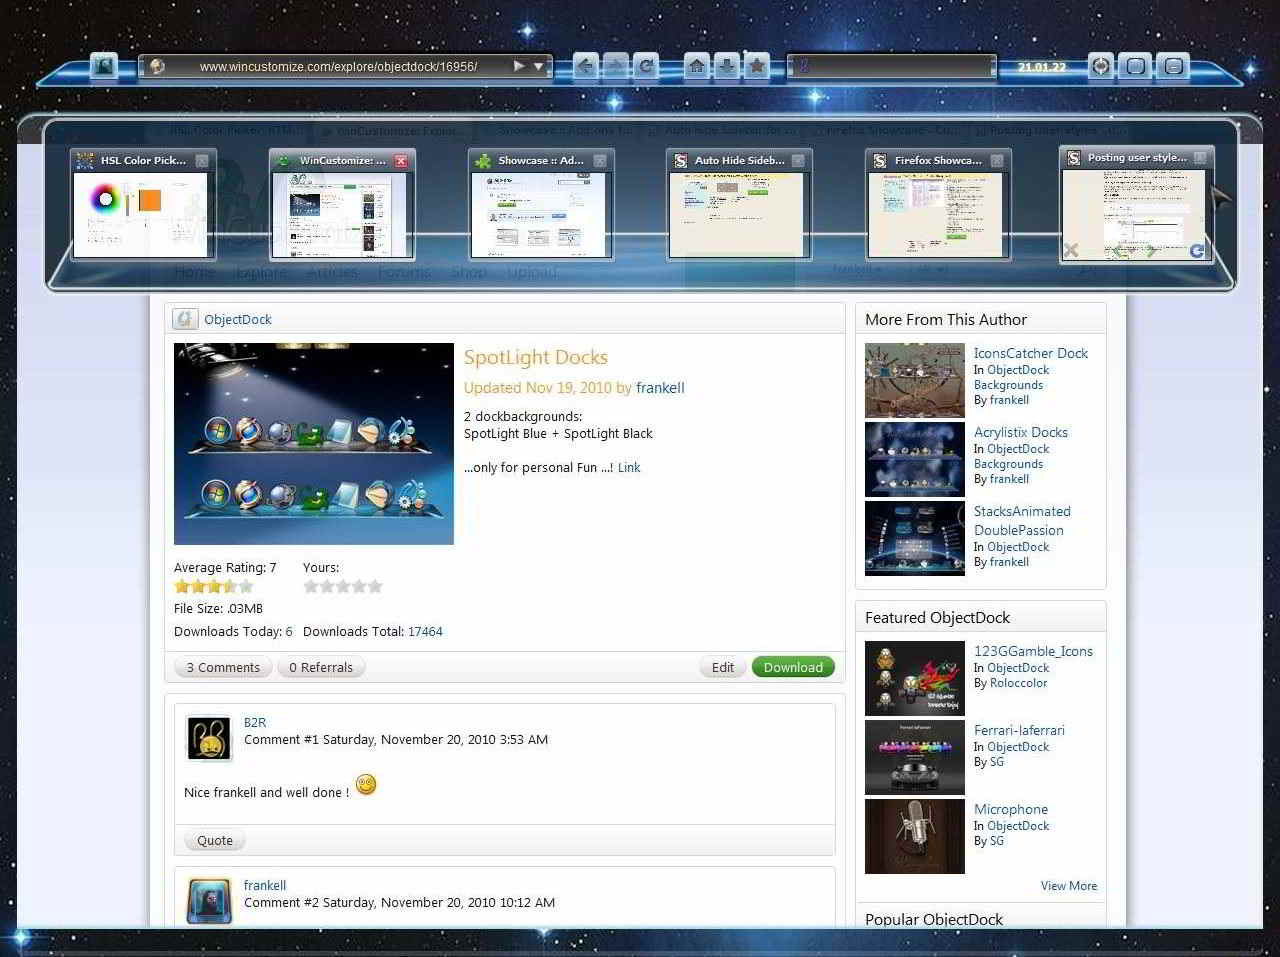Download the SpotLight Docks file
Screen dimensions: 1280x957
[x=792, y=667]
